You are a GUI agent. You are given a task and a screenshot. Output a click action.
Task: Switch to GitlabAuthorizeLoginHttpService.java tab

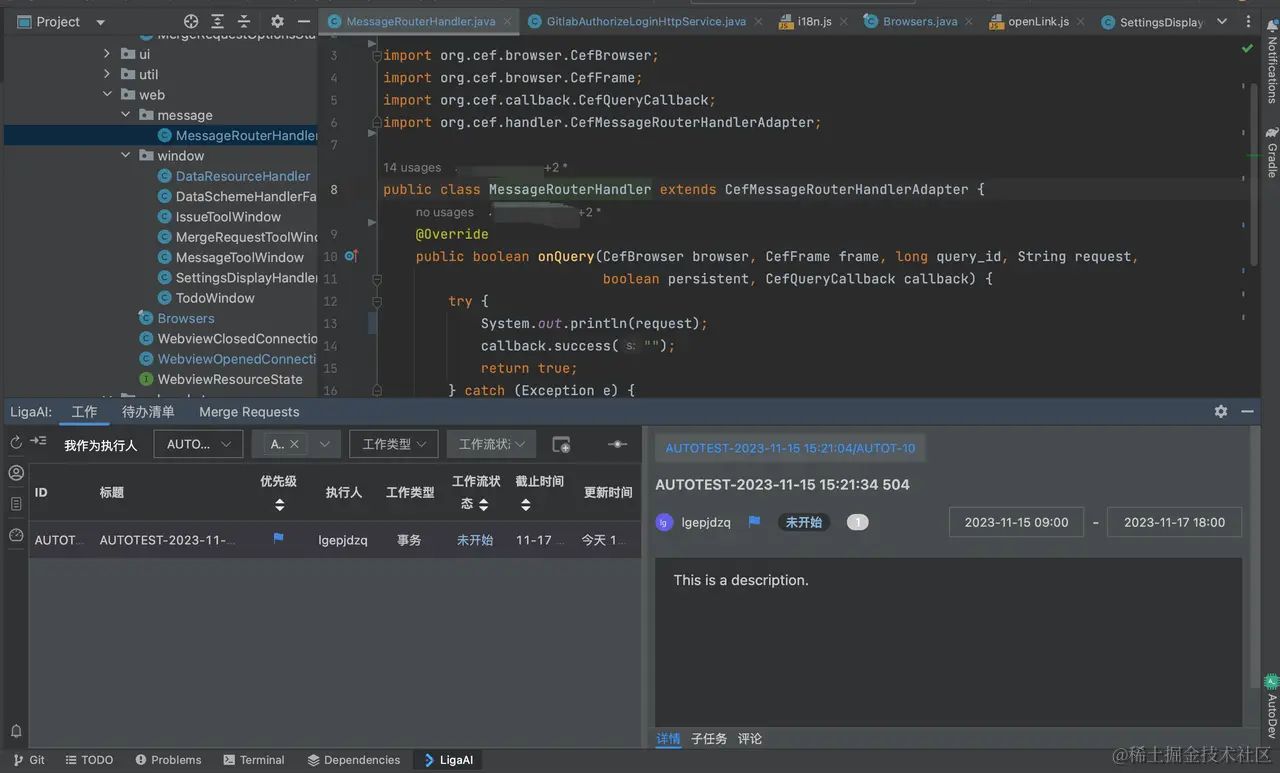pos(646,21)
